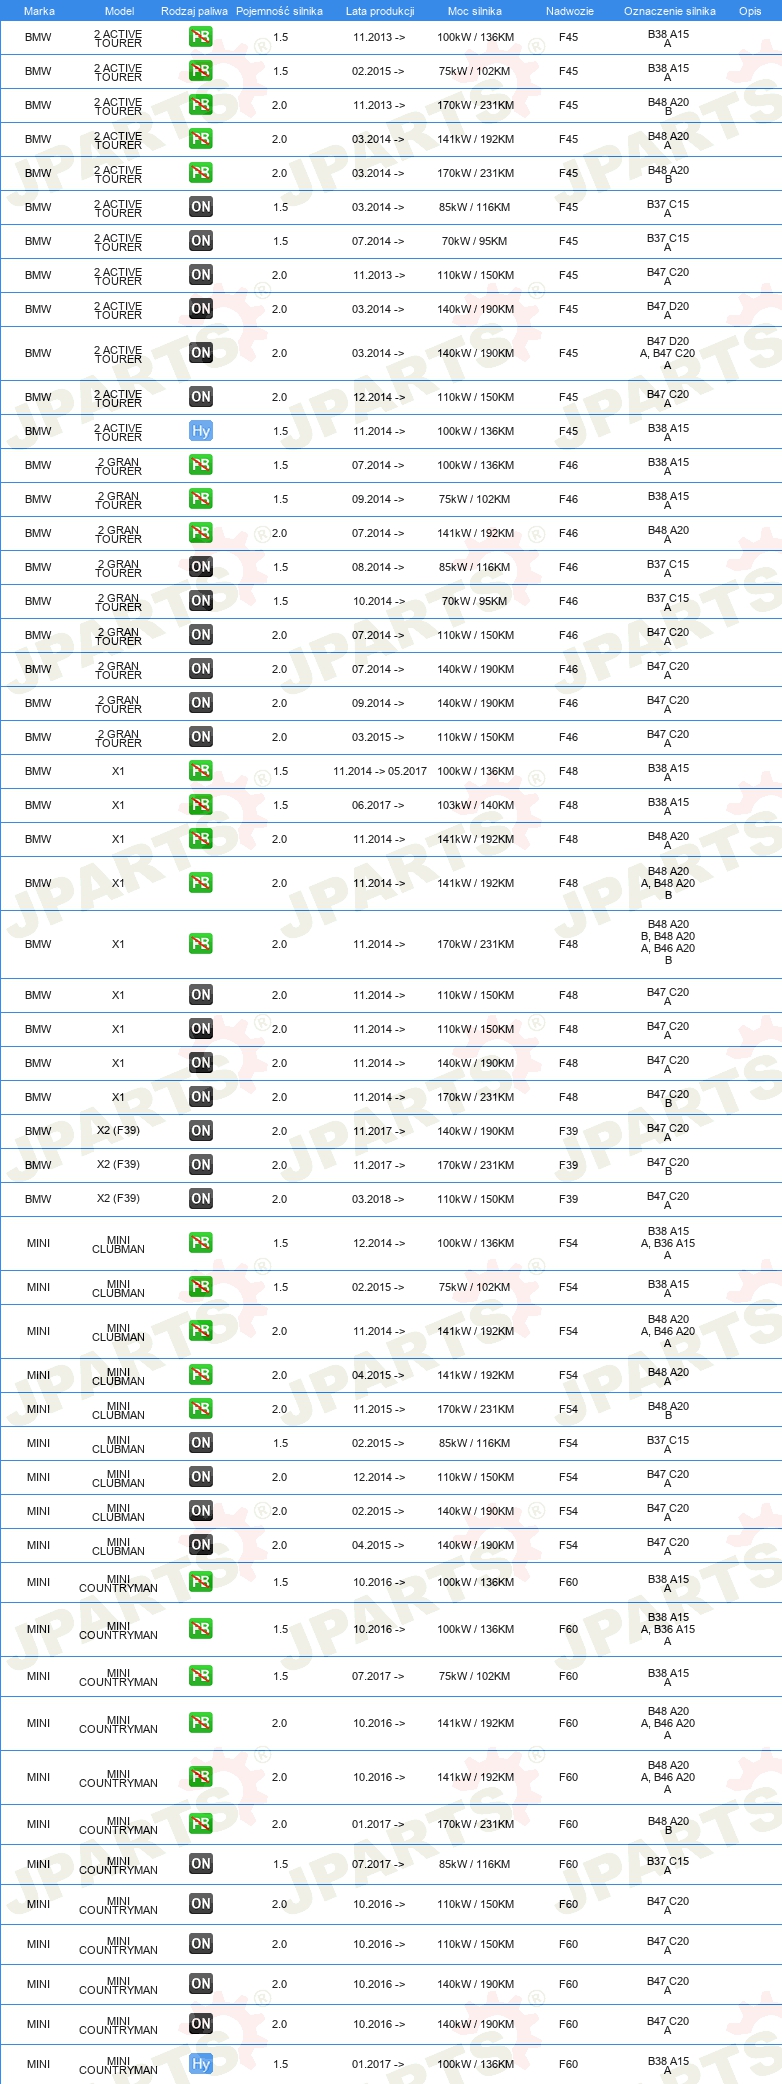The height and width of the screenshot is (2084, 782).
Task: Click the Pojemność silnika column header
Action: (279, 11)
